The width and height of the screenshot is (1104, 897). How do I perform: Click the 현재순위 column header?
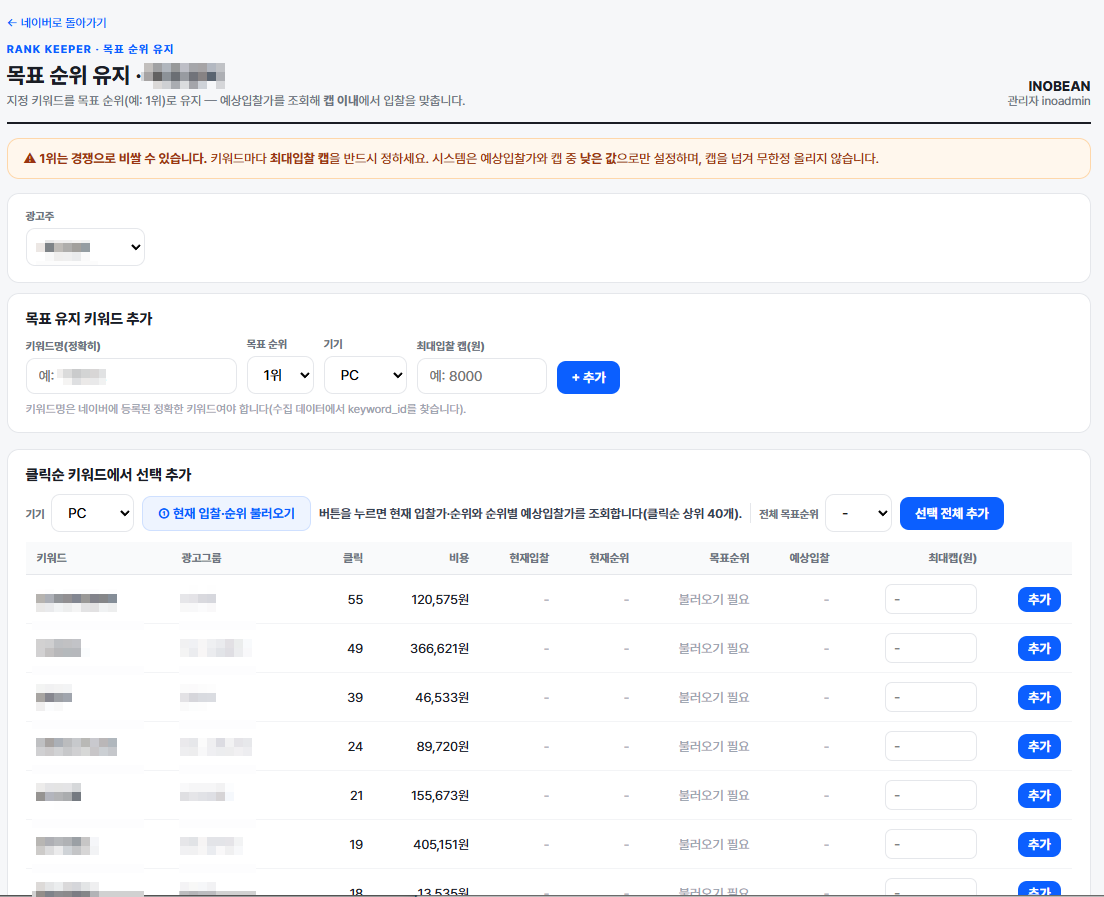(x=609, y=558)
